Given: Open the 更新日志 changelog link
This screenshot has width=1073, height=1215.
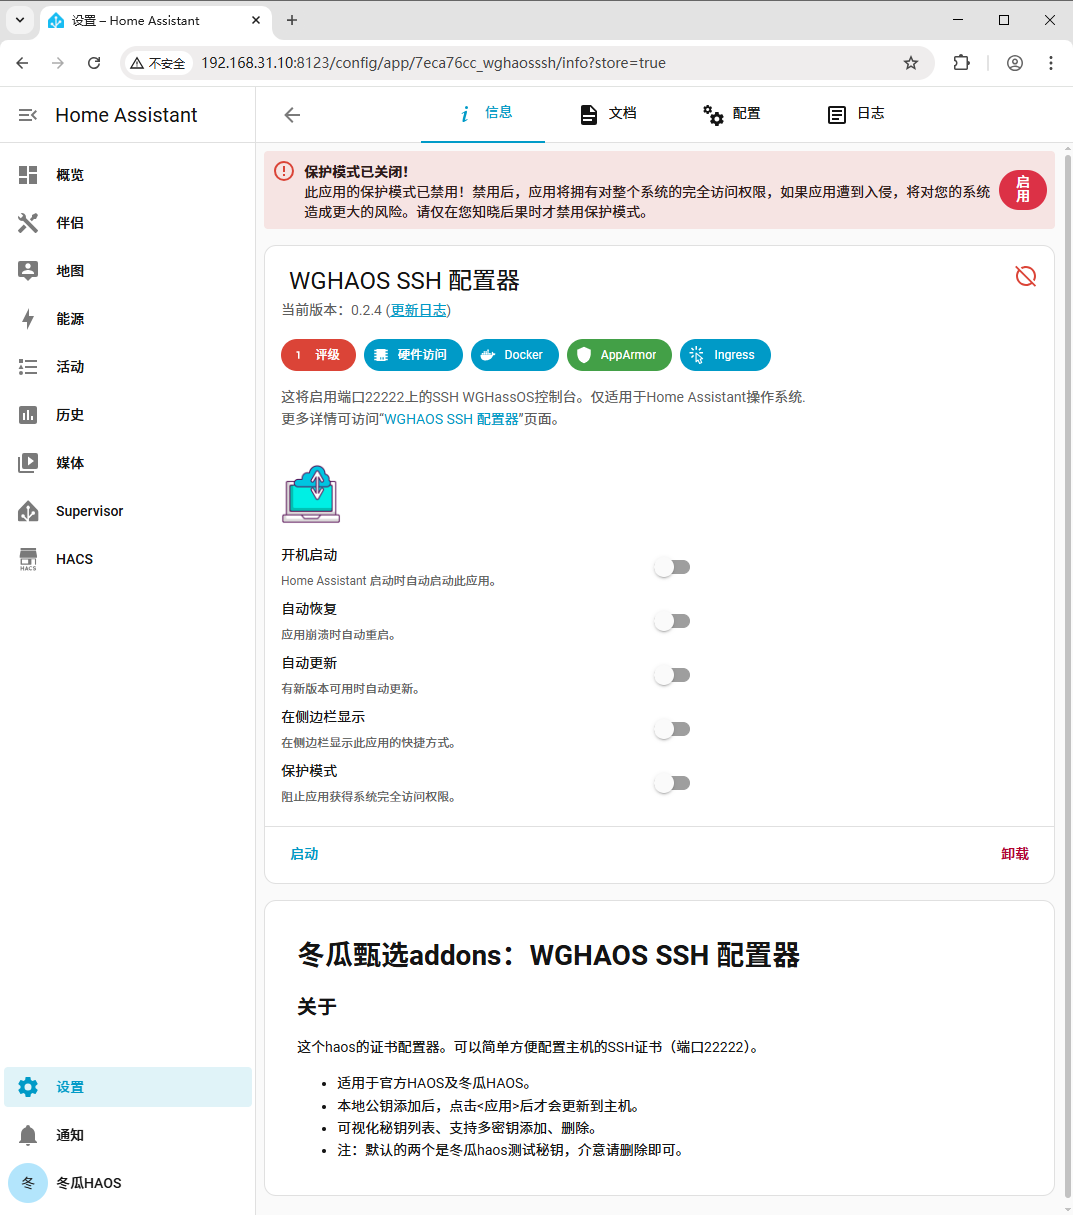Looking at the screenshot, I should point(419,310).
